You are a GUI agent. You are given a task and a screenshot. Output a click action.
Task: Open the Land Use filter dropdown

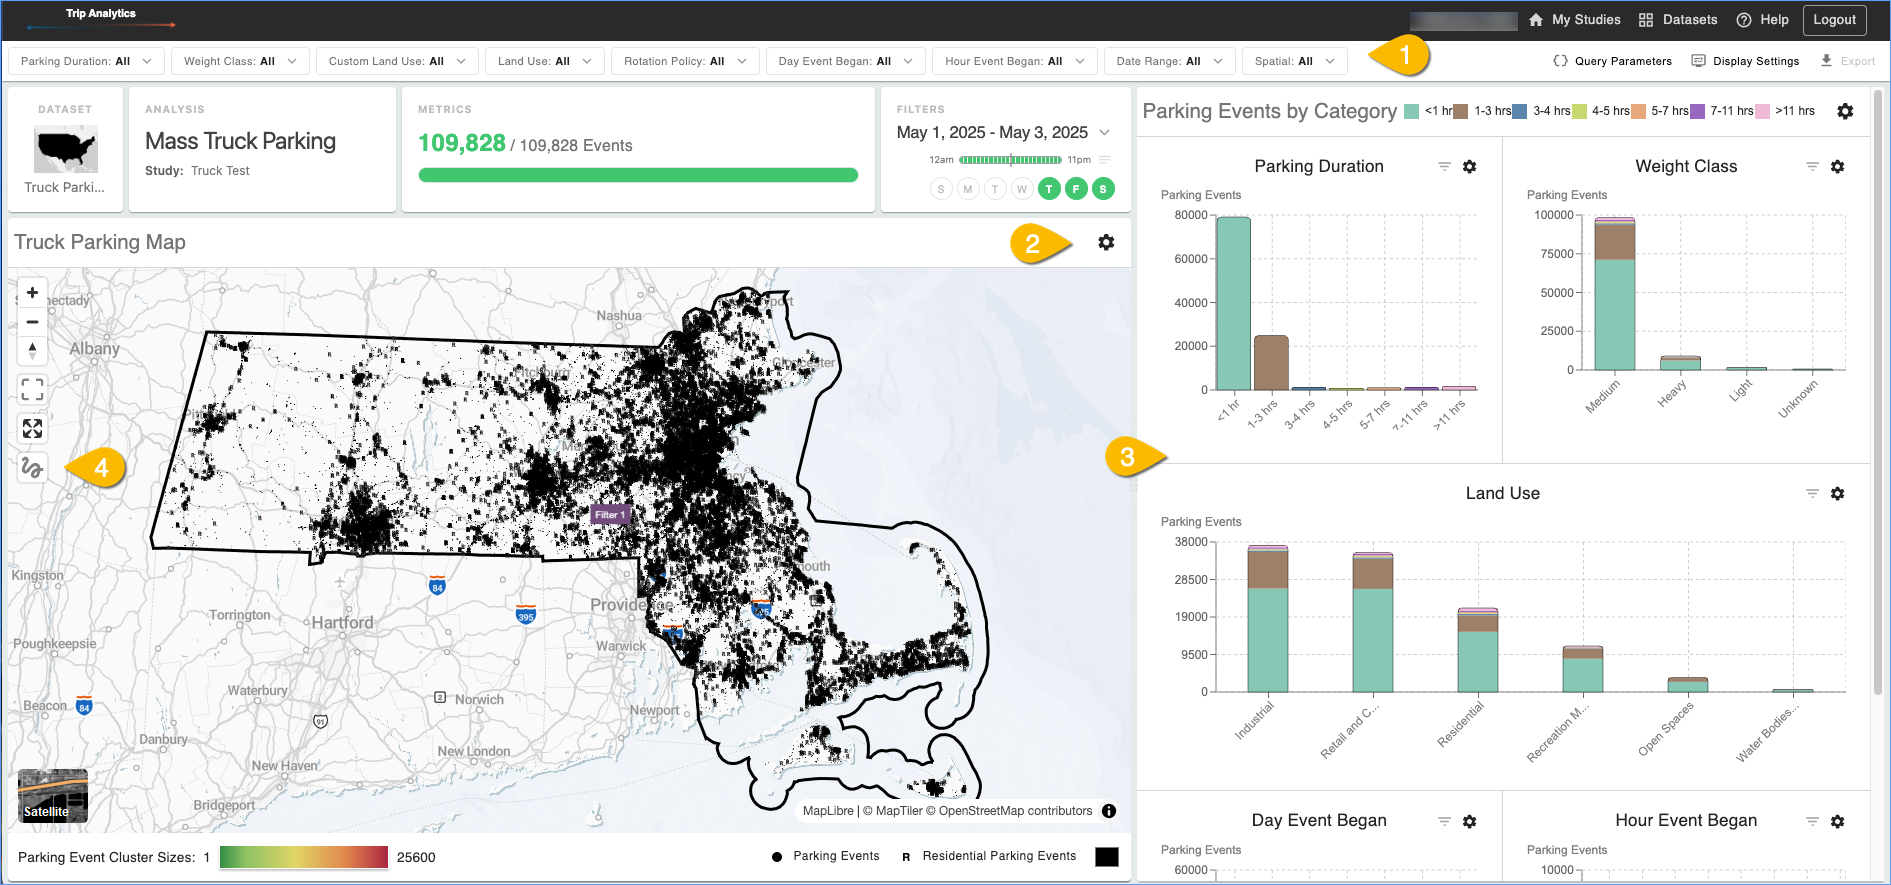545,61
